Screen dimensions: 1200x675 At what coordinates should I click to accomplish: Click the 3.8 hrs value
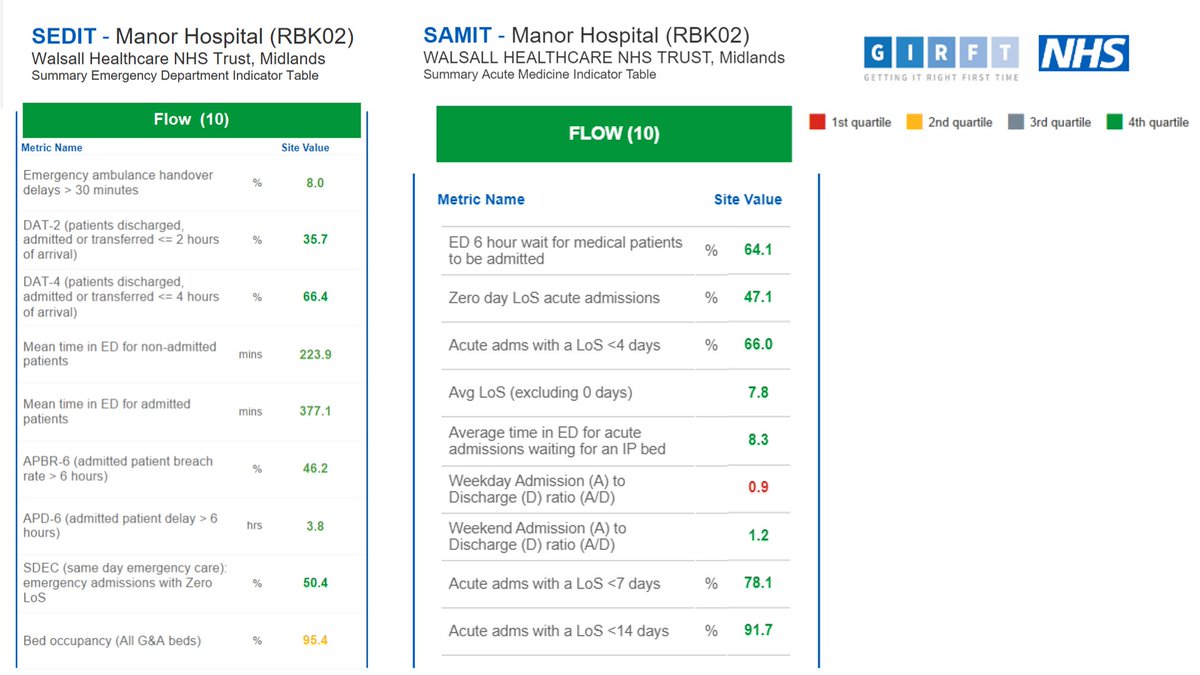[x=315, y=526]
